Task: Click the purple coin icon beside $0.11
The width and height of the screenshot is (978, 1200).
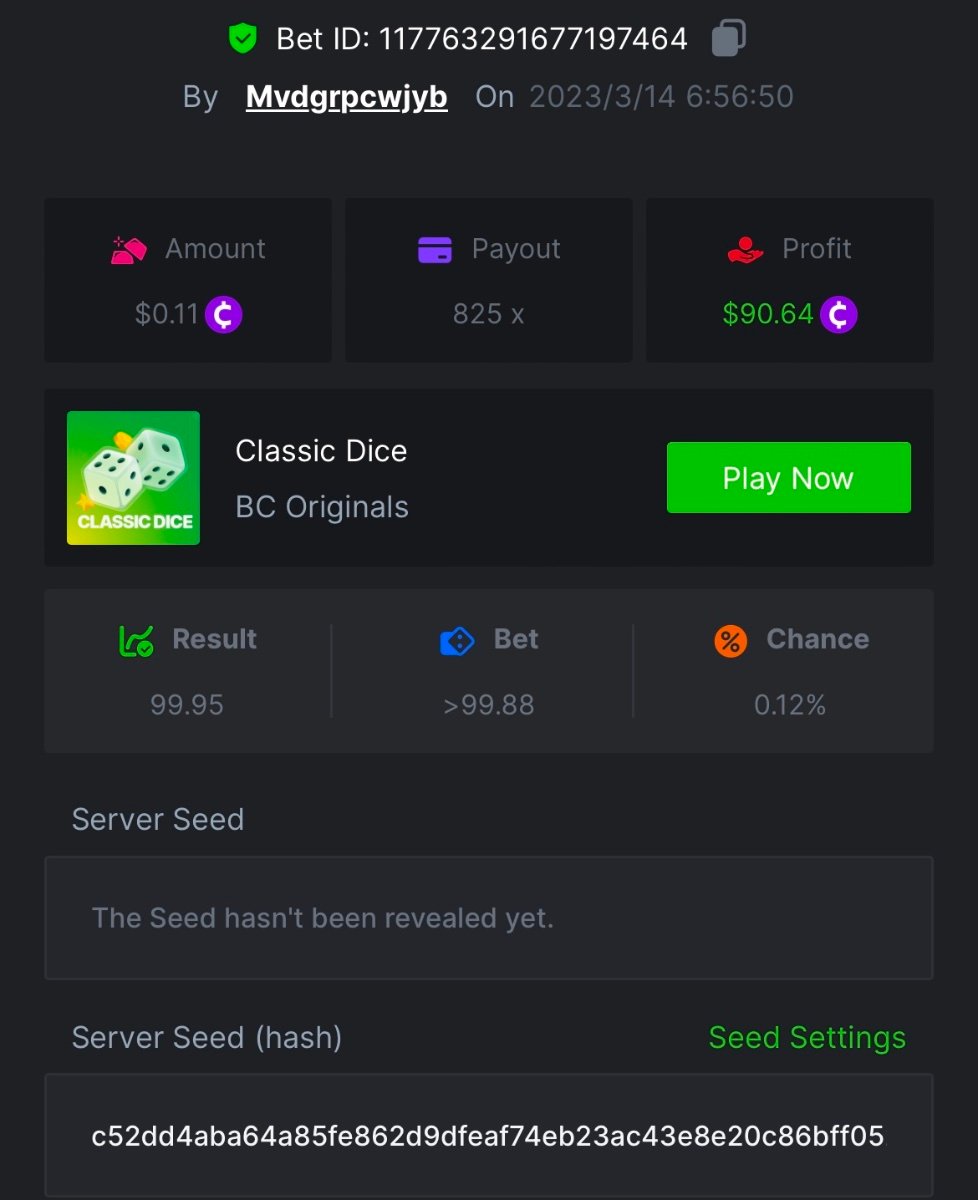Action: click(224, 315)
